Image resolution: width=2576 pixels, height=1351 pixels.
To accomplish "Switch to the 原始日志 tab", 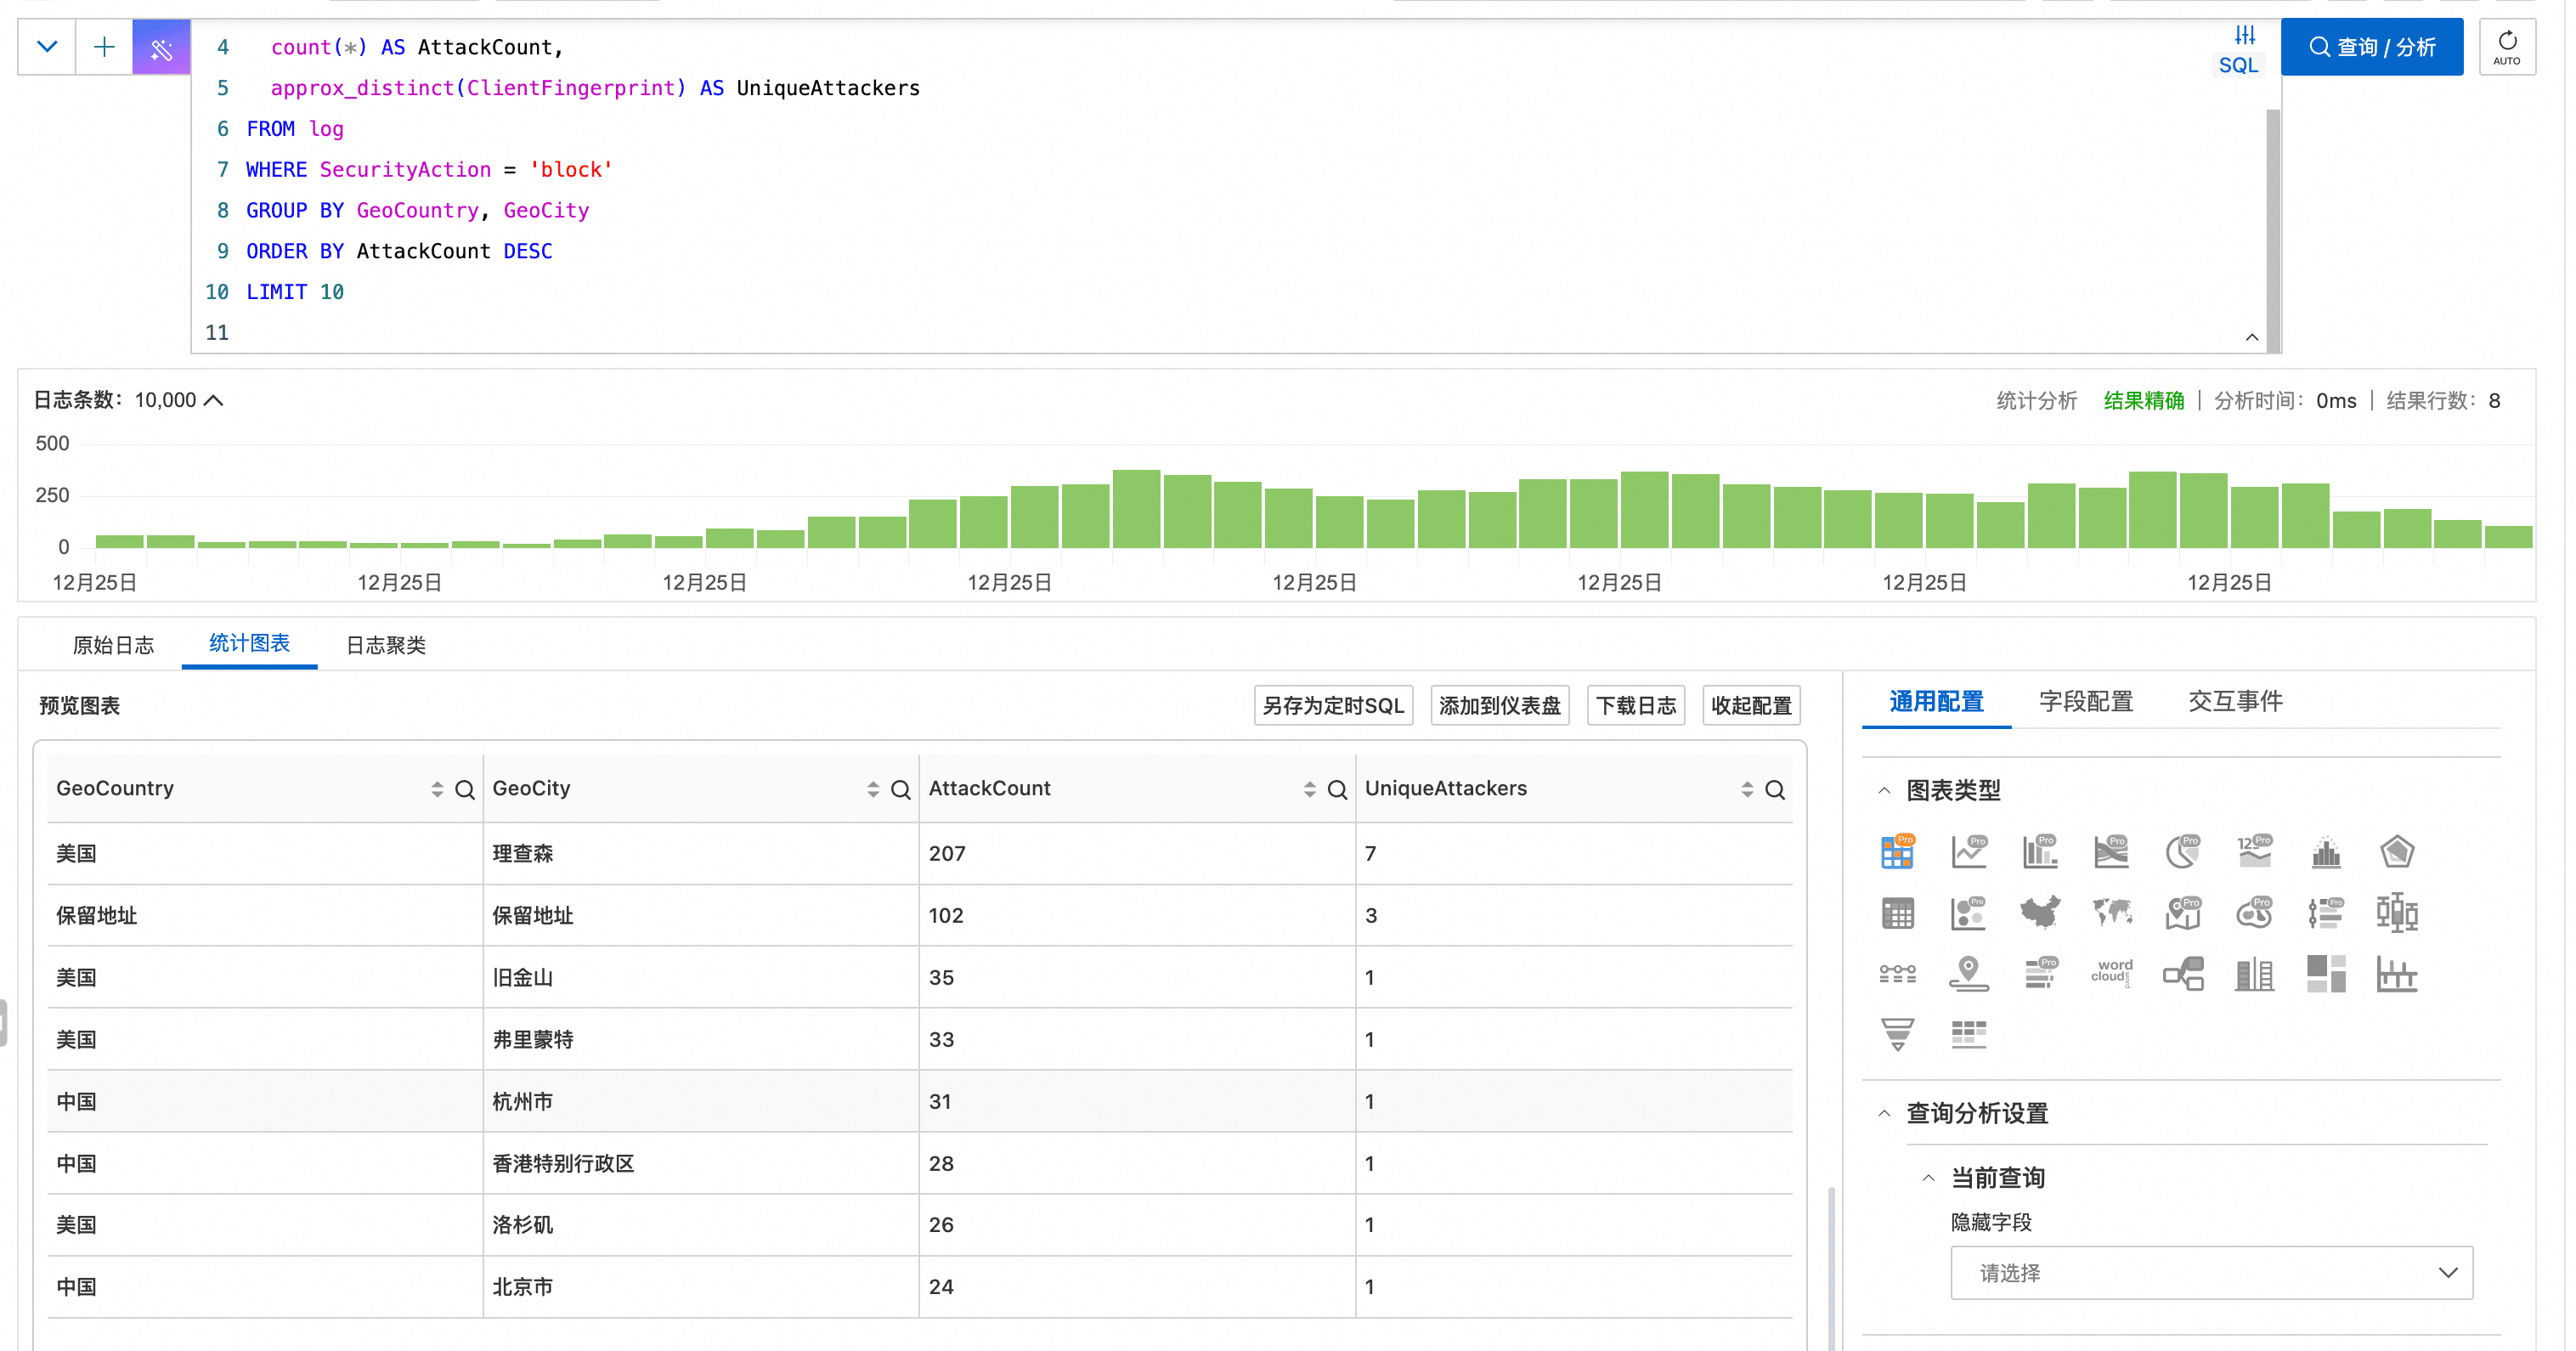I will 113,645.
